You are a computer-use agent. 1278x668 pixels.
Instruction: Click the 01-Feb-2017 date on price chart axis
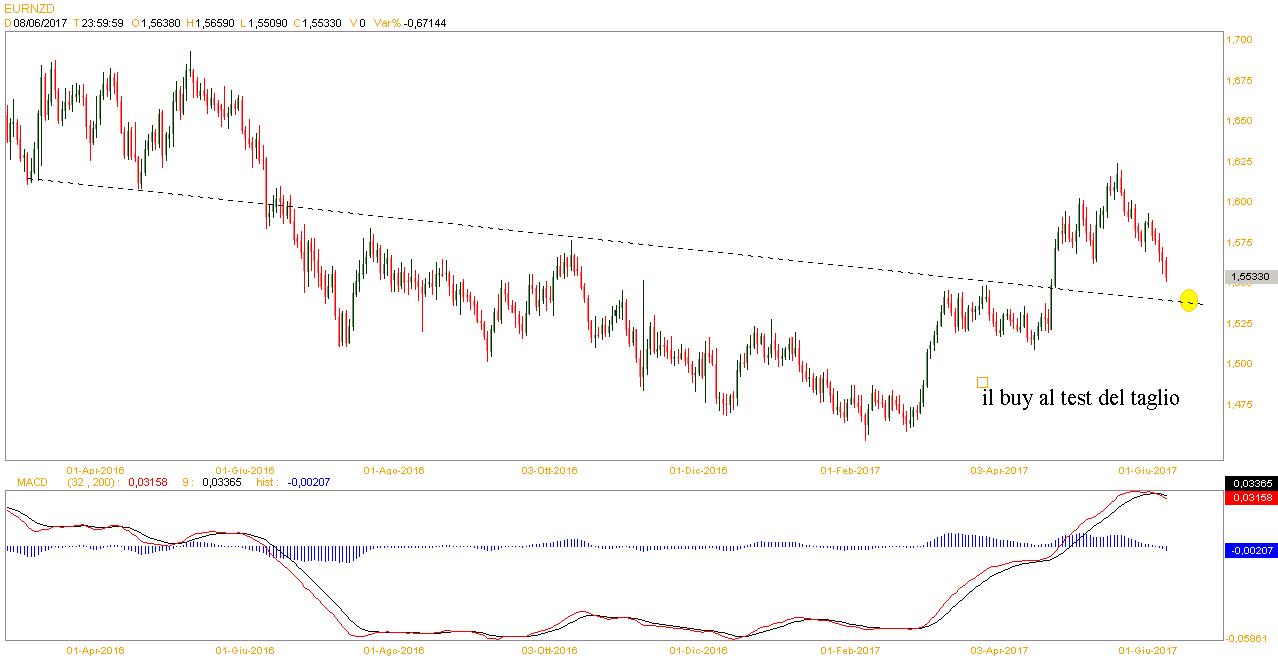(849, 469)
